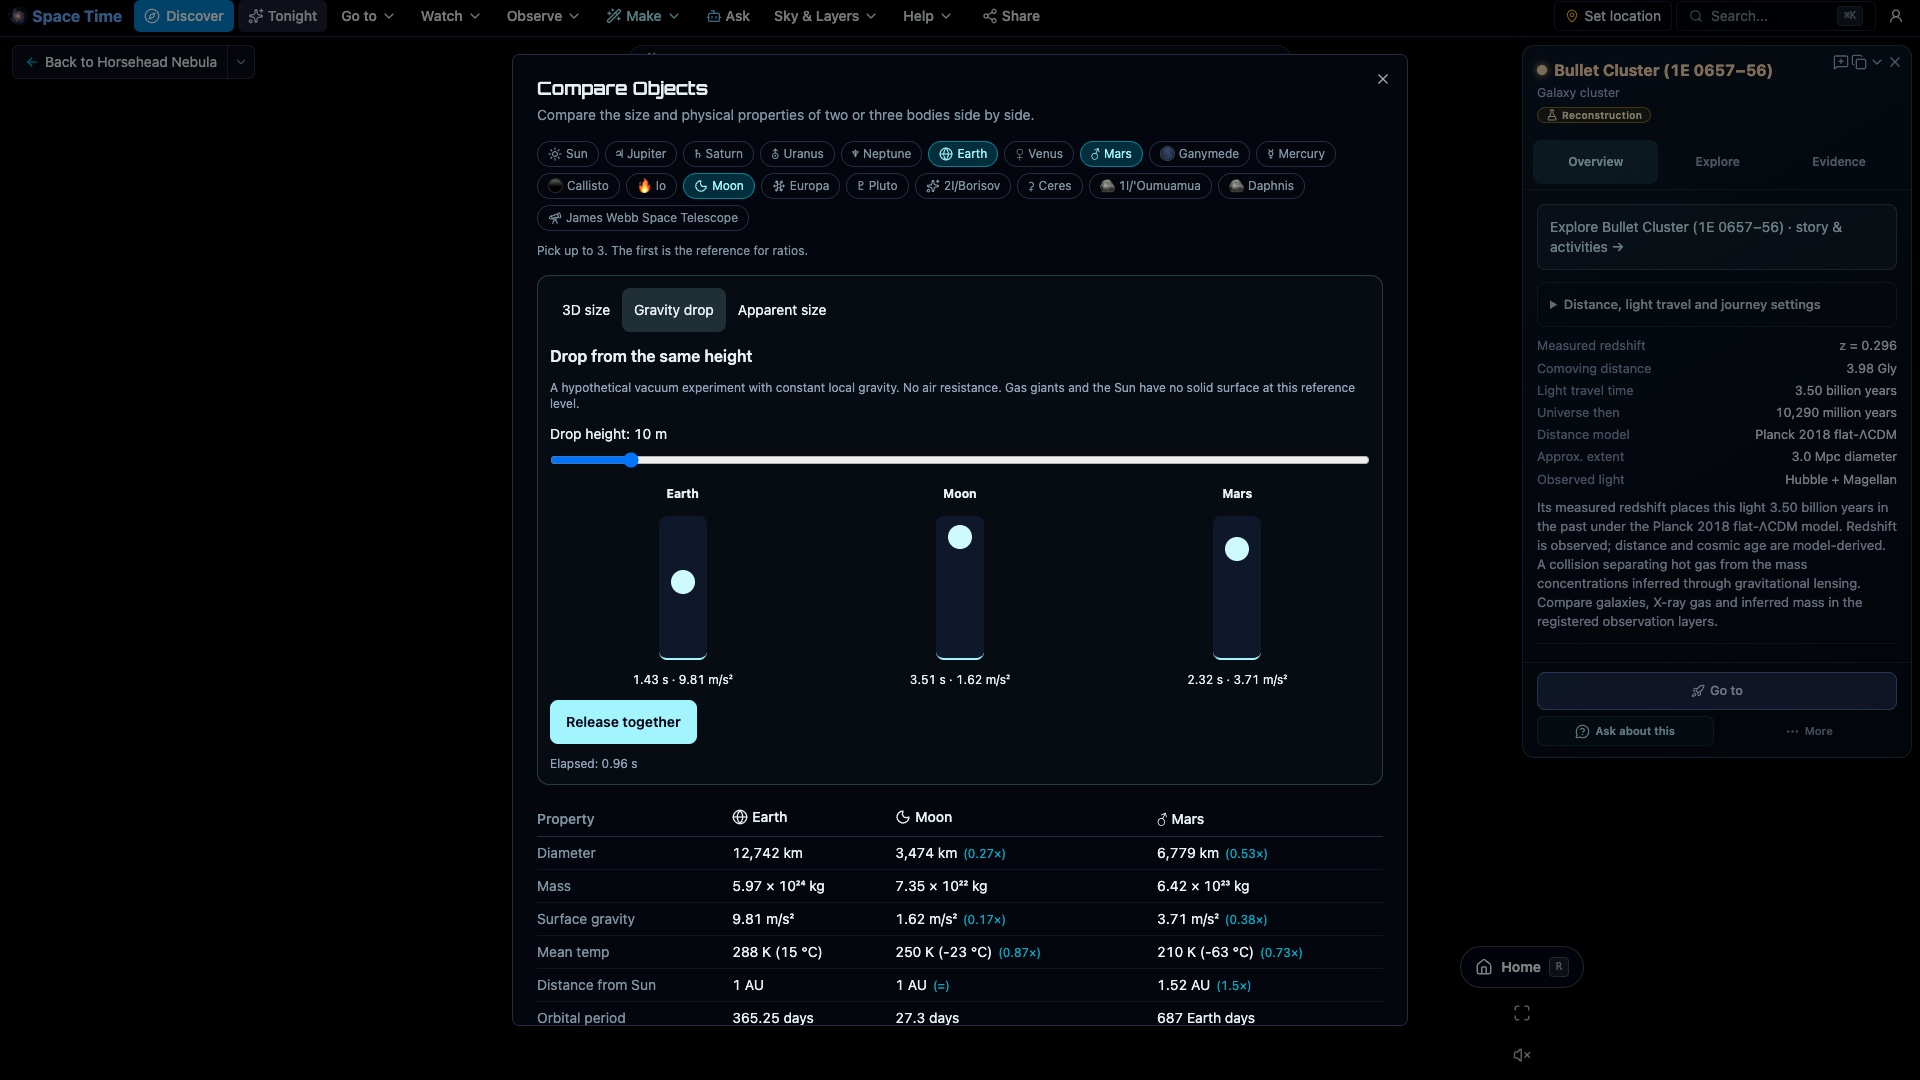Open the Watch dropdown menu
Image resolution: width=1920 pixels, height=1080 pixels.
click(450, 16)
